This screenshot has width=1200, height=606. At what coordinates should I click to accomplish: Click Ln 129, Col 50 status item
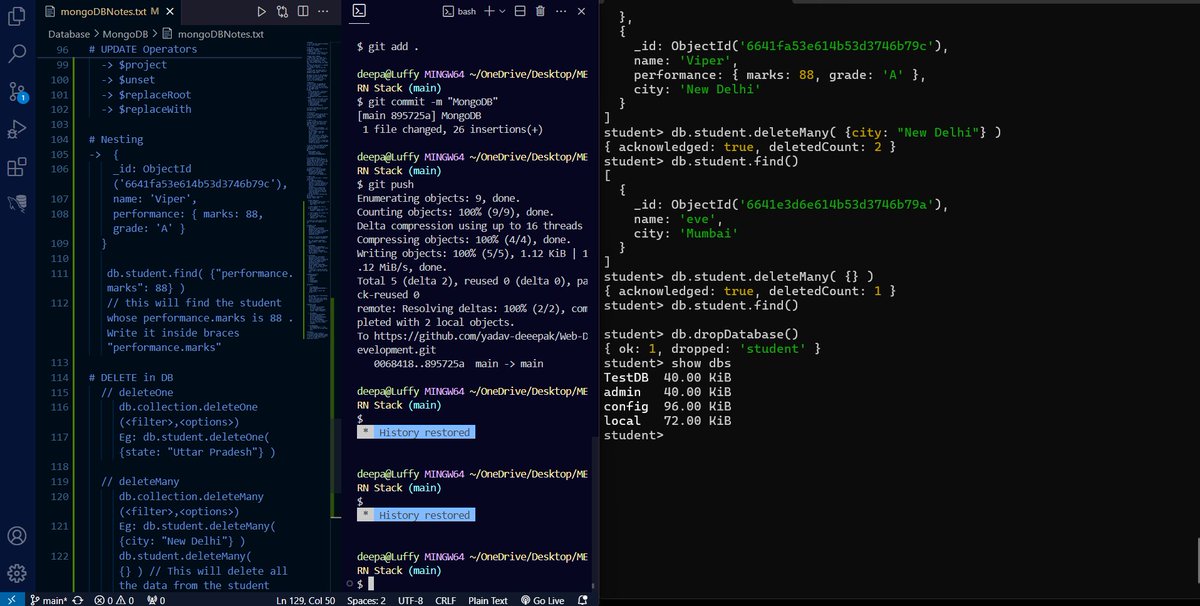(x=305, y=600)
